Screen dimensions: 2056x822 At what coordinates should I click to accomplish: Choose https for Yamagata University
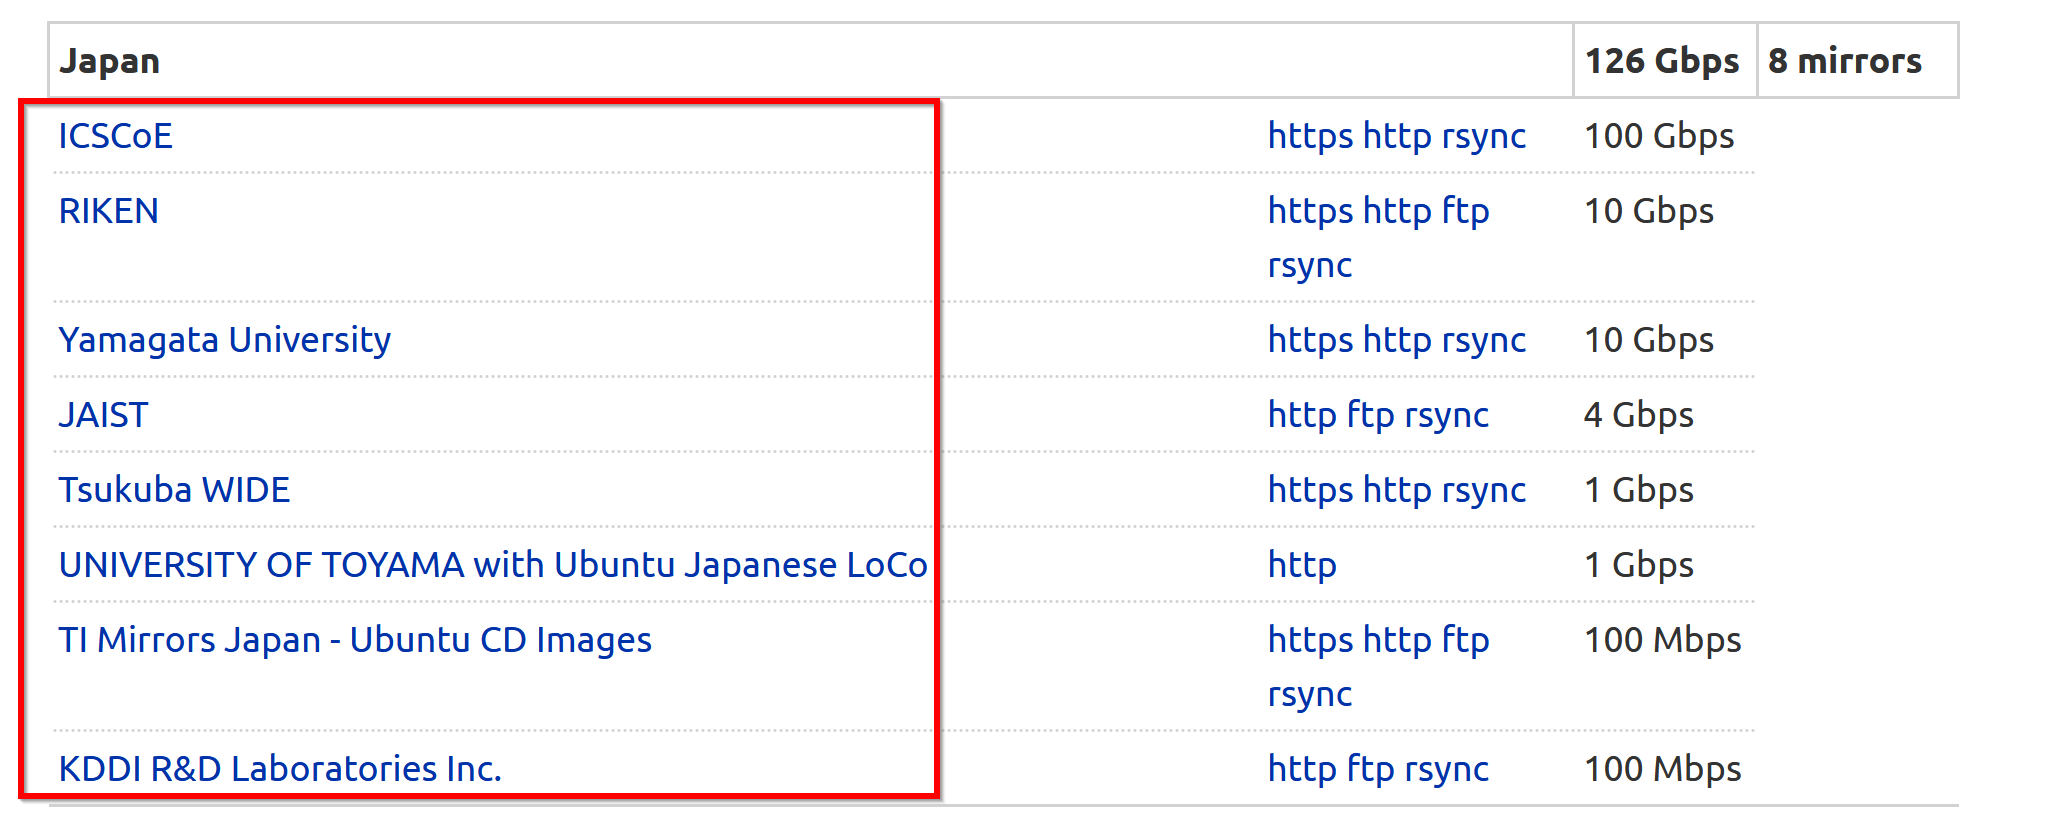(1310, 340)
